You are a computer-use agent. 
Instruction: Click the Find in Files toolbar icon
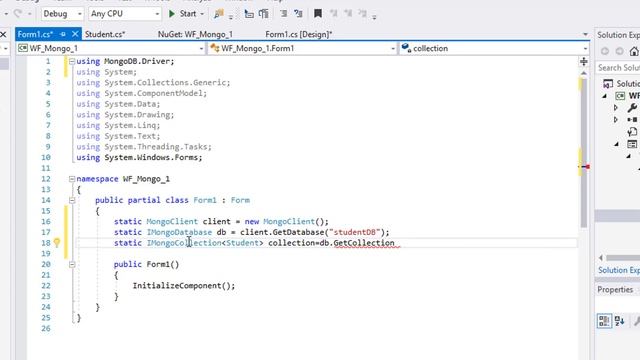tap(218, 14)
